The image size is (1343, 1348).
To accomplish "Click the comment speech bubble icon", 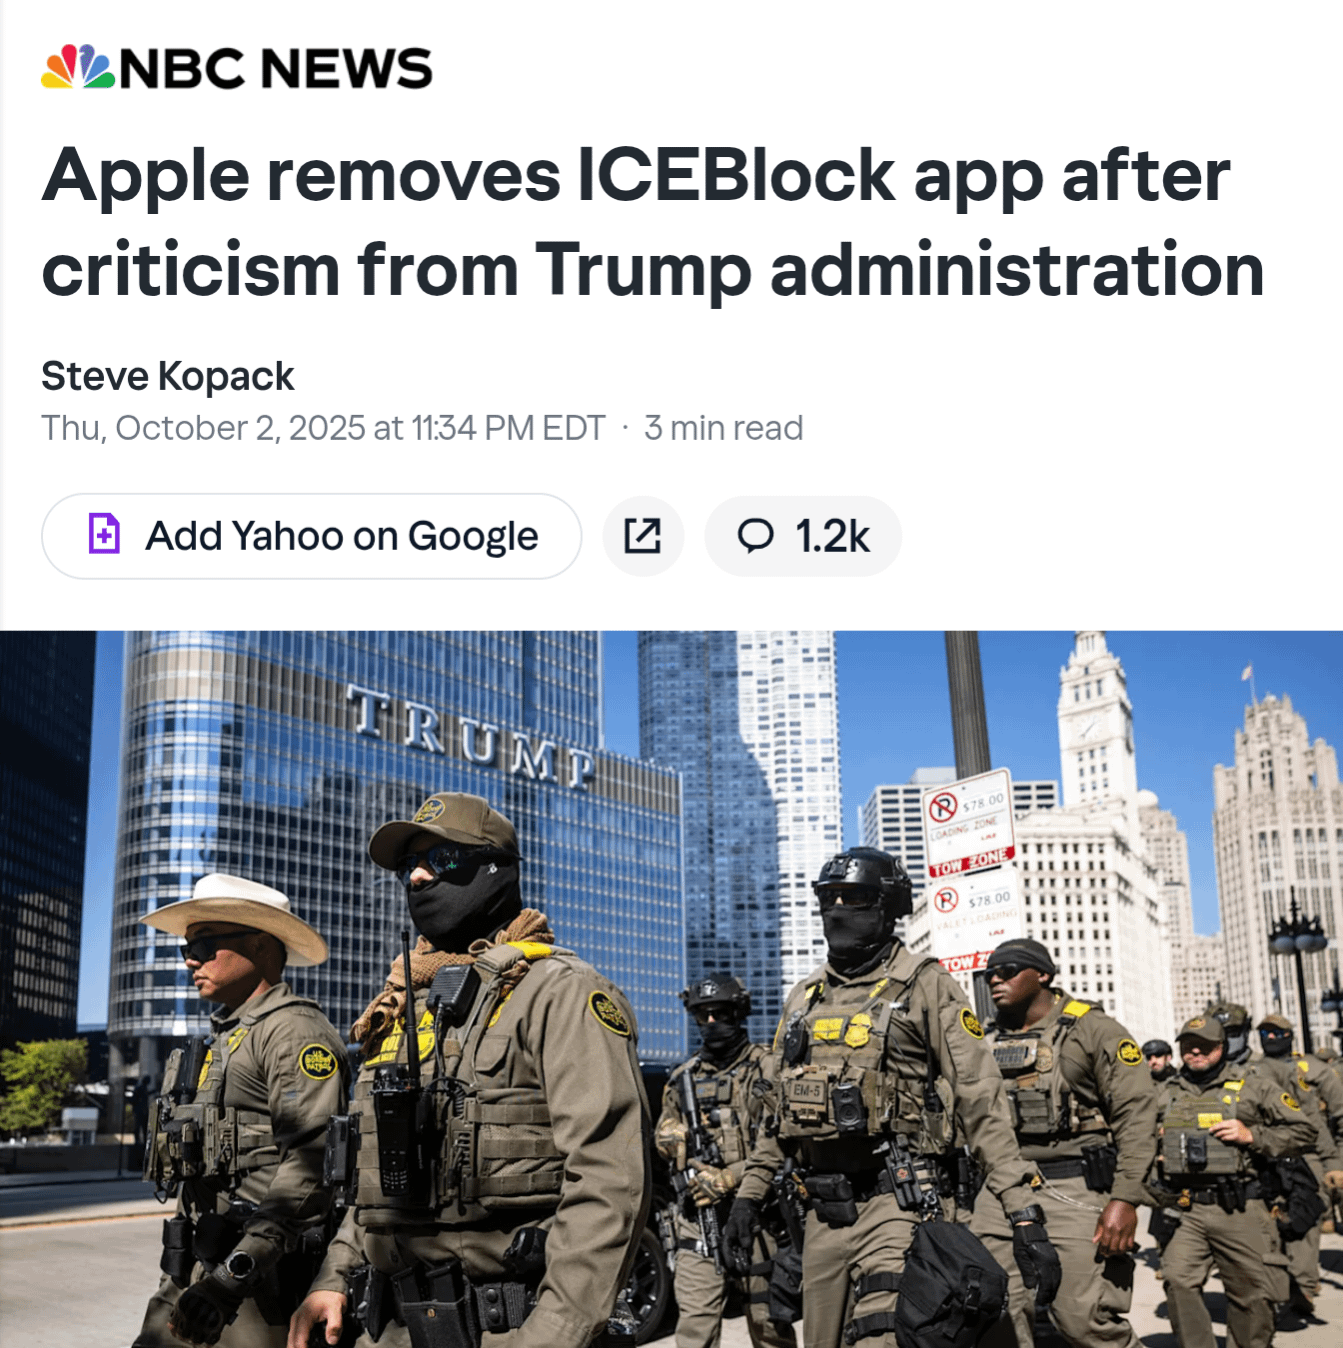I will (756, 536).
